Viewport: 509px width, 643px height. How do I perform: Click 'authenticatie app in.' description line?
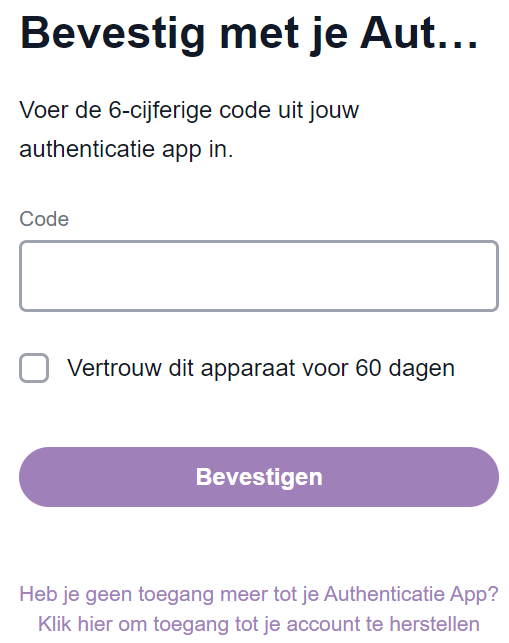pos(126,149)
